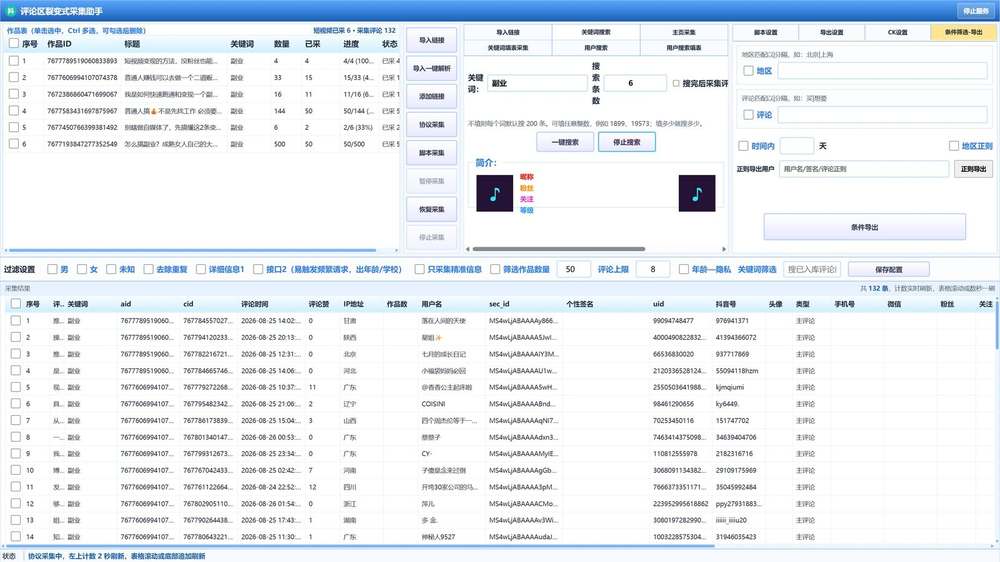Screen dimensions: 1000x562
Task: Switch to the 脚本设置 tab
Action: click(x=765, y=32)
